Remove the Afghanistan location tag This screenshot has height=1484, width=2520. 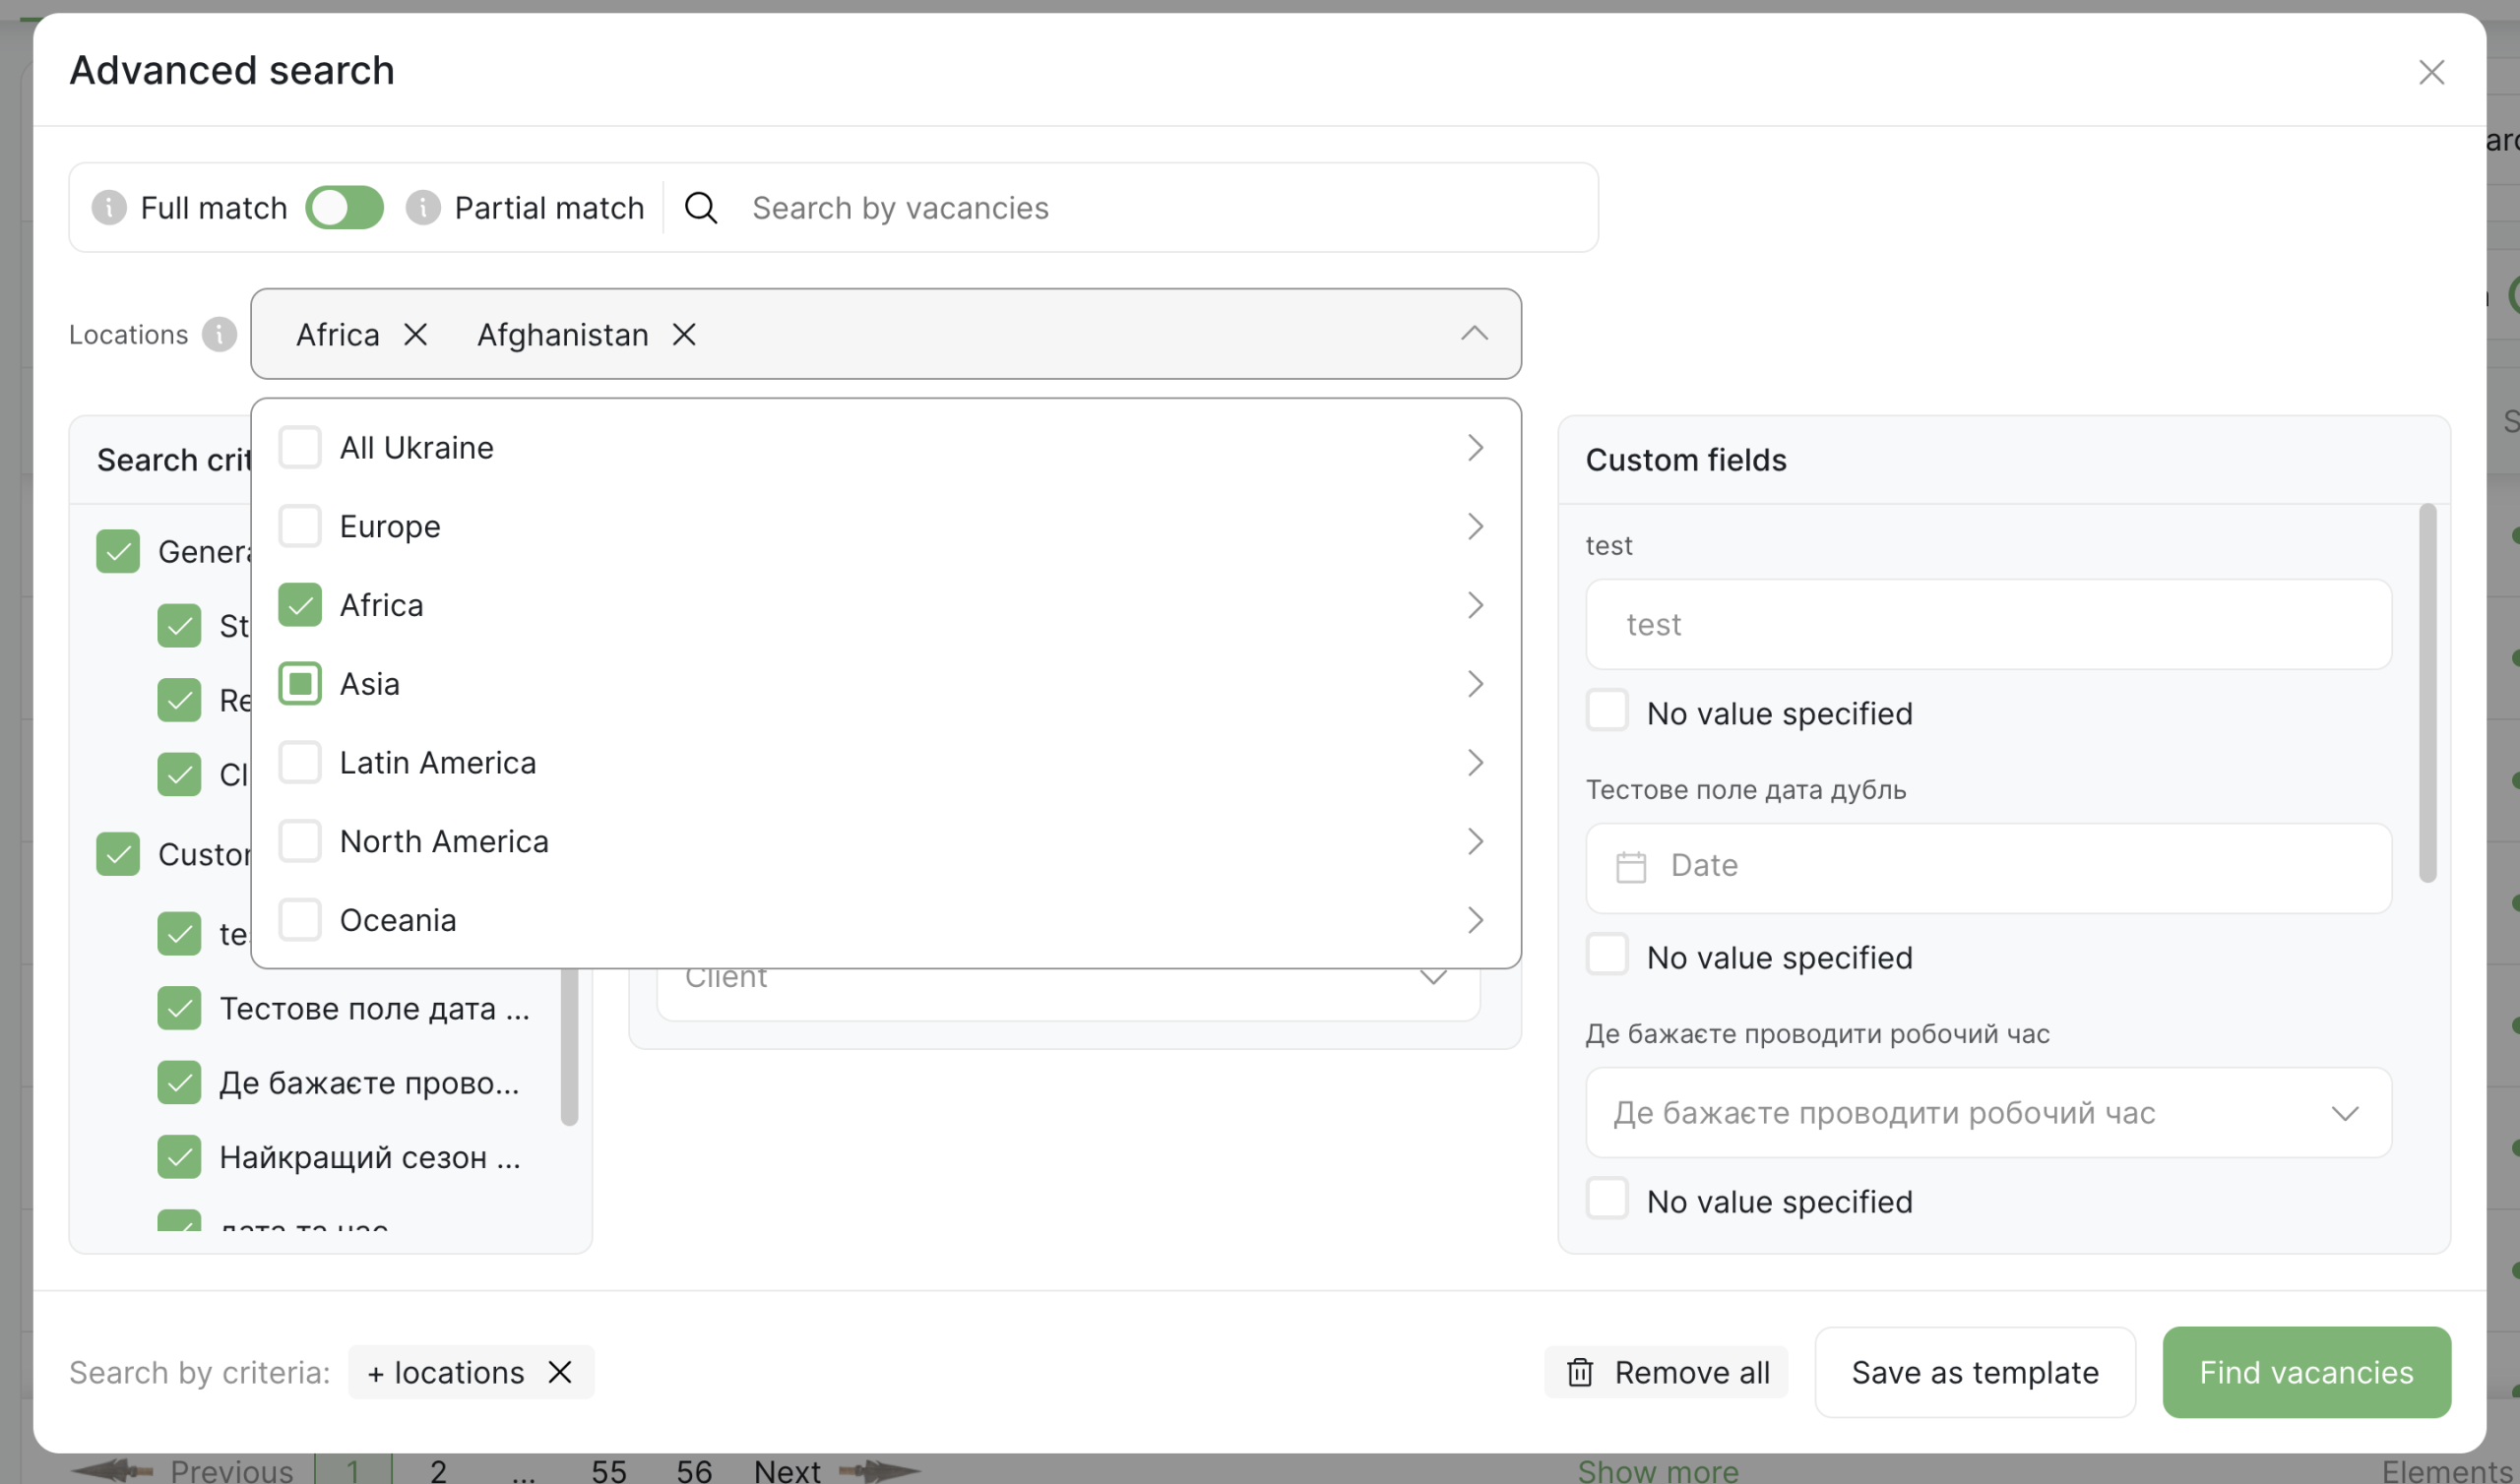[684, 335]
